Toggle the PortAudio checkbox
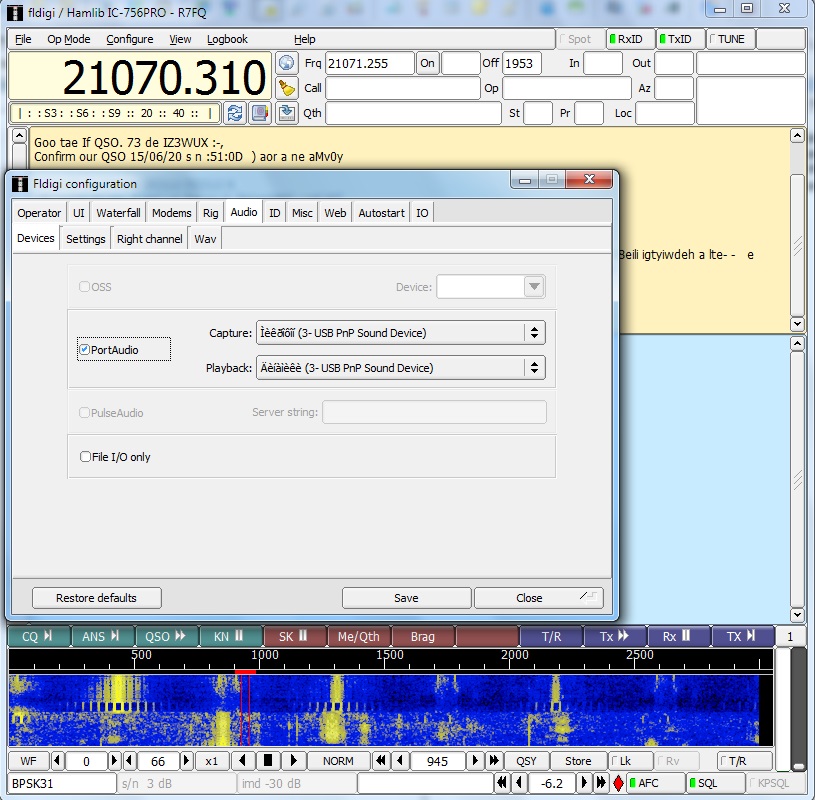Image resolution: width=815 pixels, height=800 pixels. coord(85,350)
